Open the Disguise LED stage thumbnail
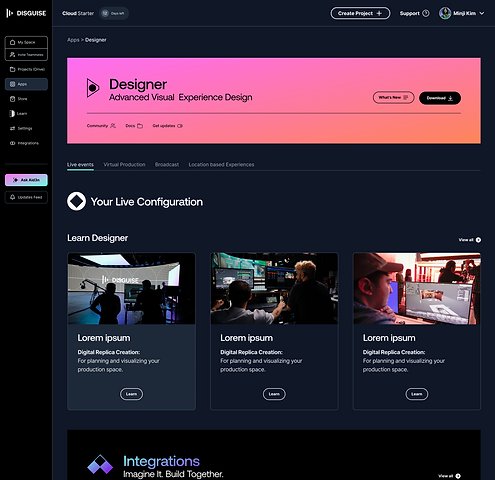The height and width of the screenshot is (480, 495). pyautogui.click(x=131, y=288)
